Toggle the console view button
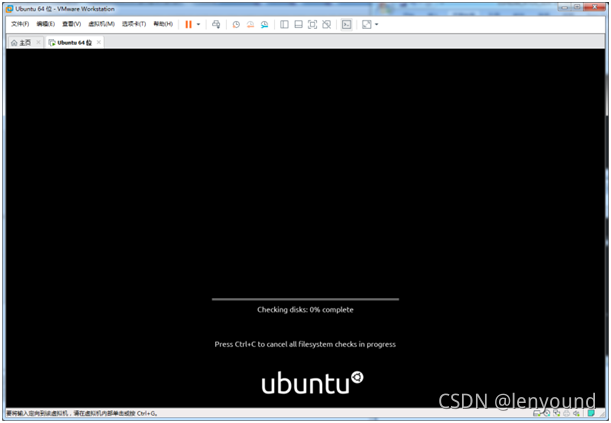 click(x=346, y=25)
